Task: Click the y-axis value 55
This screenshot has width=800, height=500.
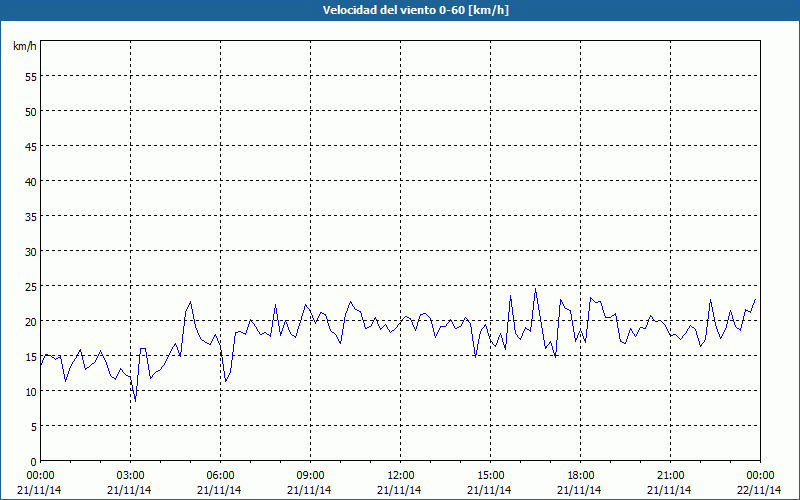Action: coord(31,77)
